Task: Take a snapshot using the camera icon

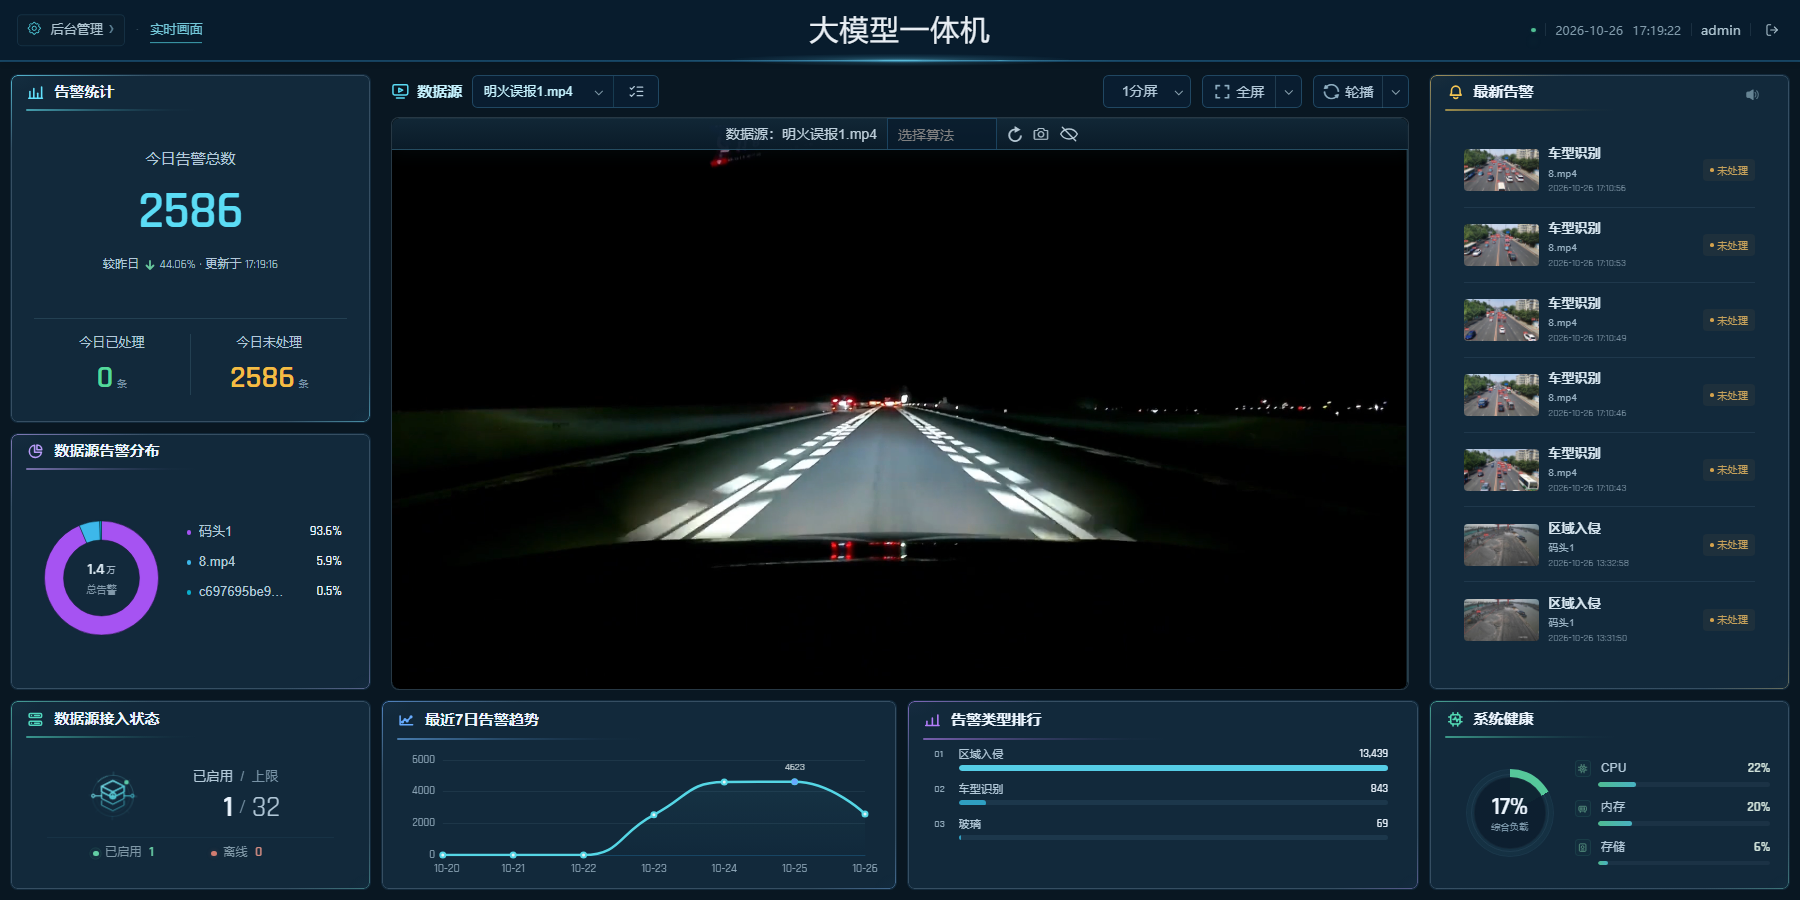Action: (1041, 134)
